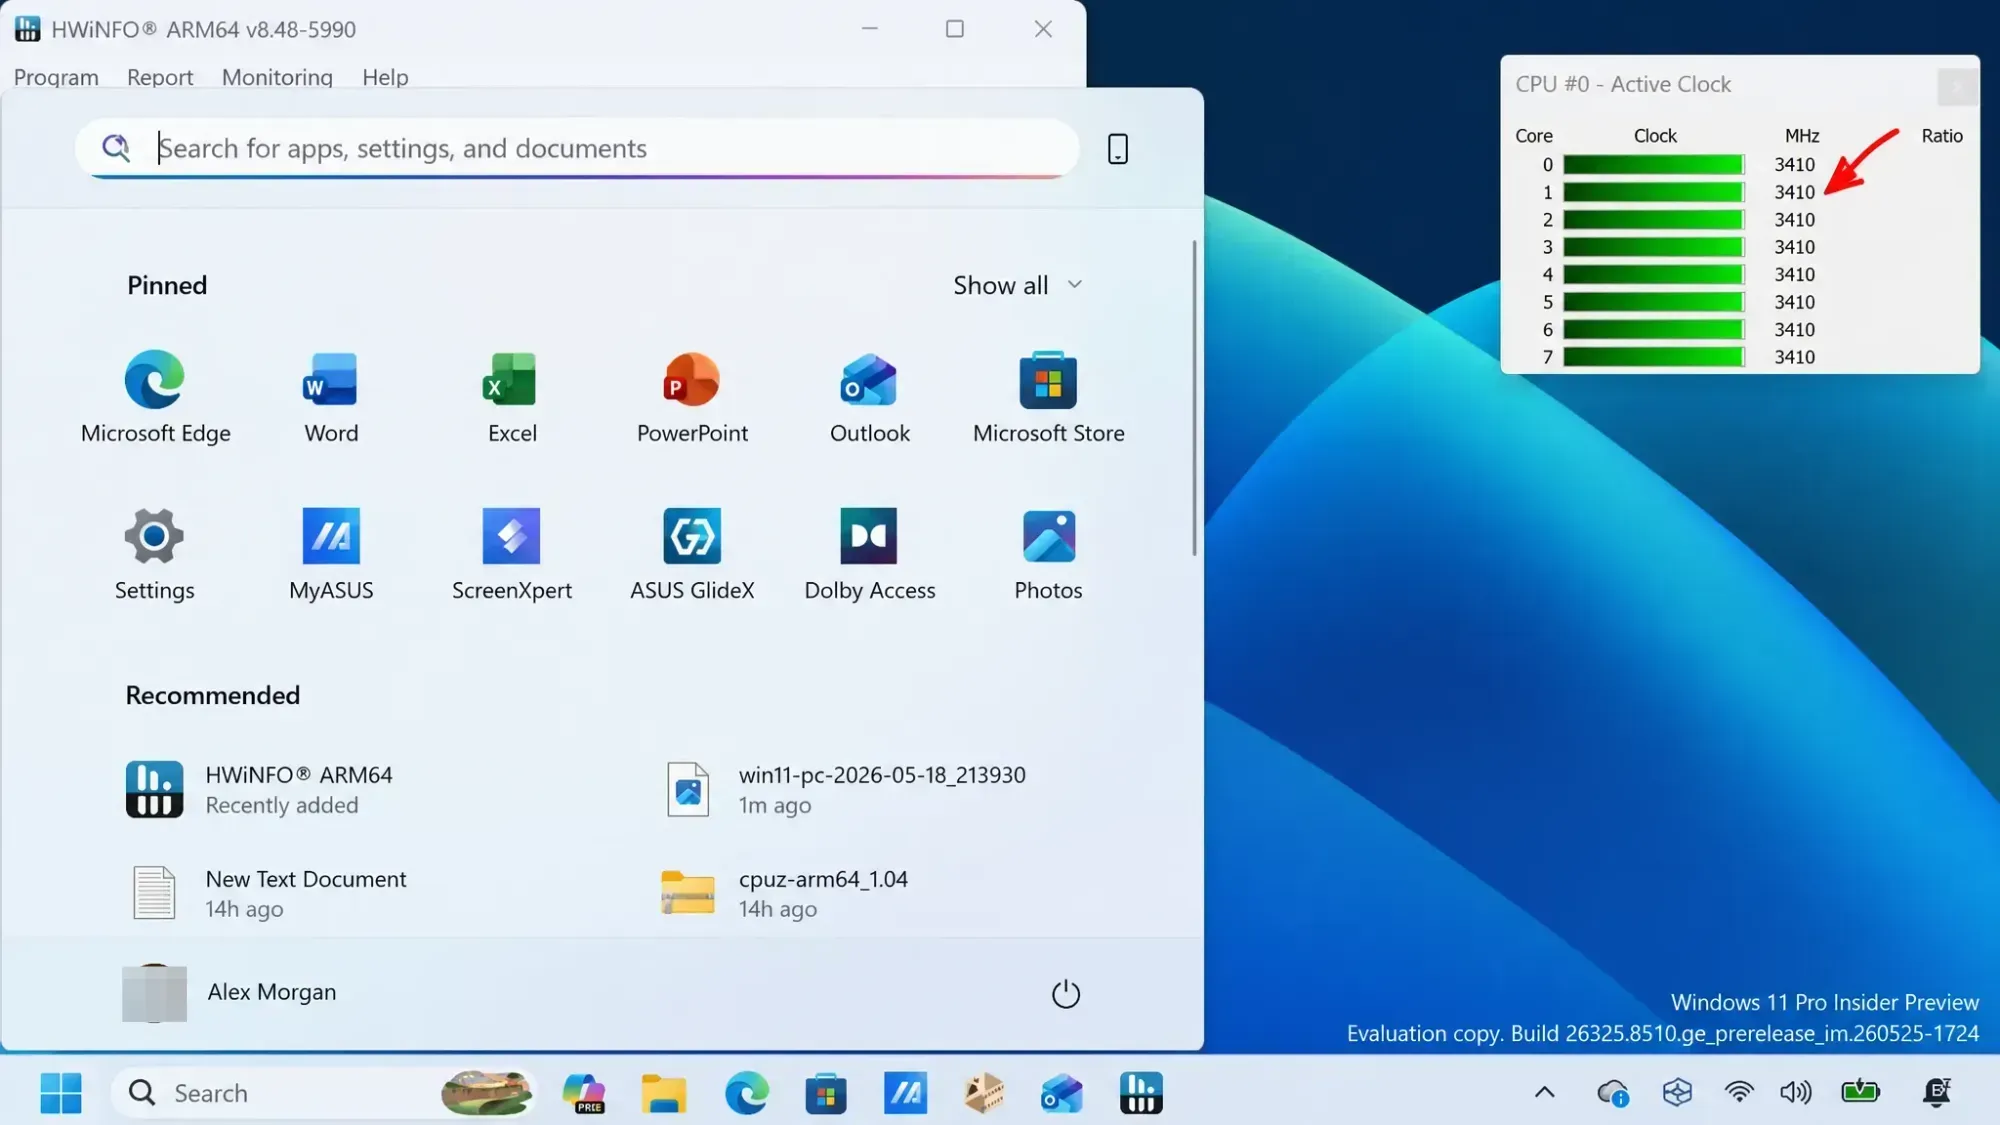The width and height of the screenshot is (2000, 1125).
Task: Open Photos from pinned apps
Action: click(1048, 554)
